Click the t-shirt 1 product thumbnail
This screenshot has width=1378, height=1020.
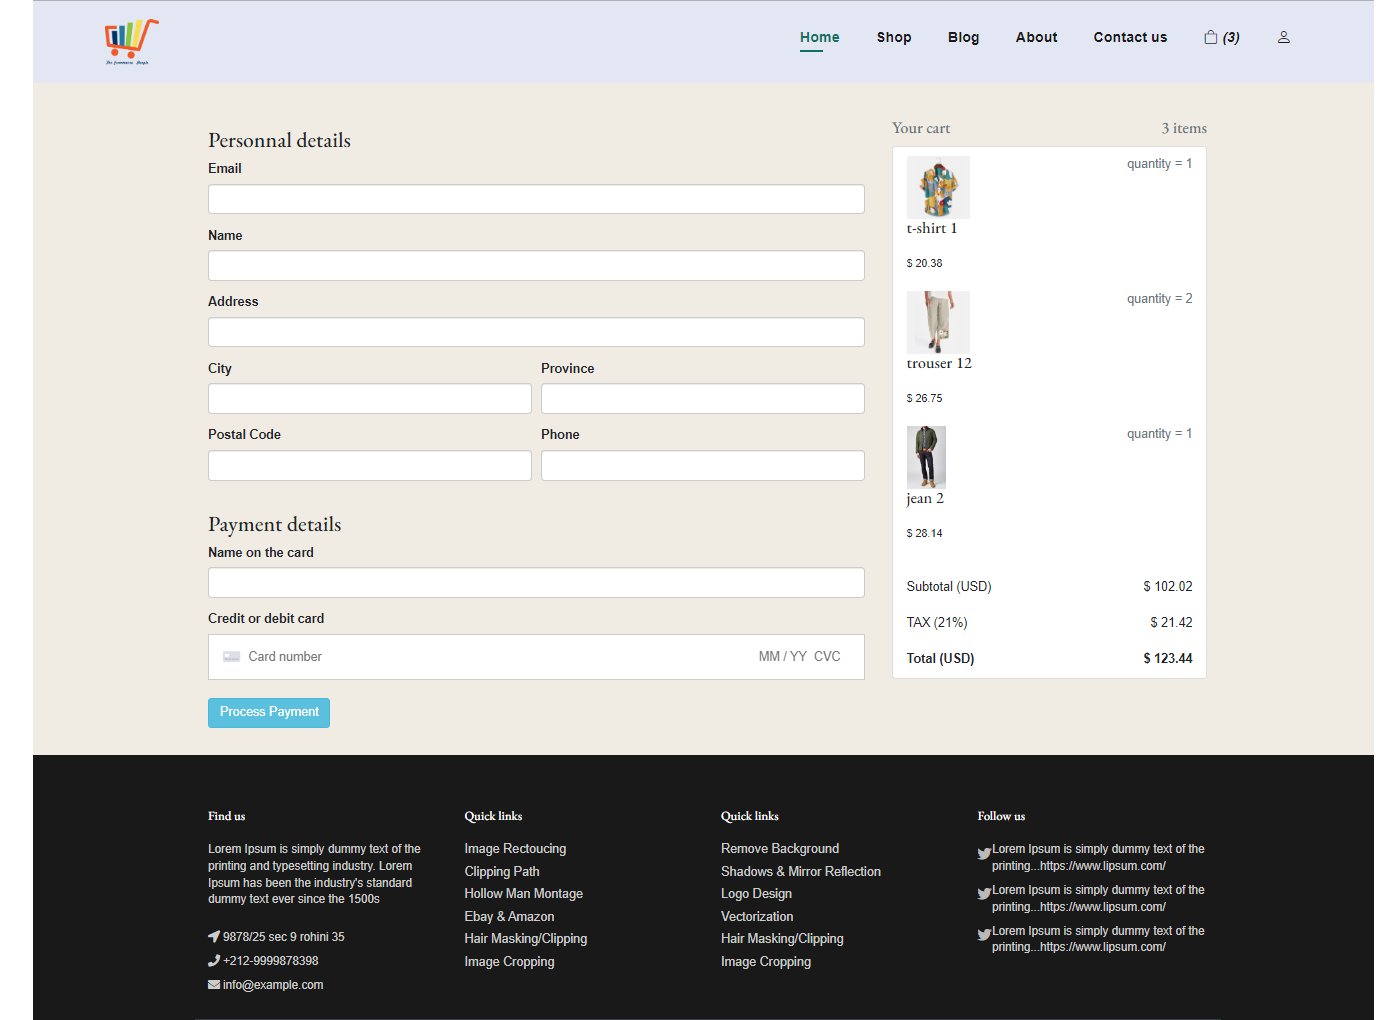[937, 187]
